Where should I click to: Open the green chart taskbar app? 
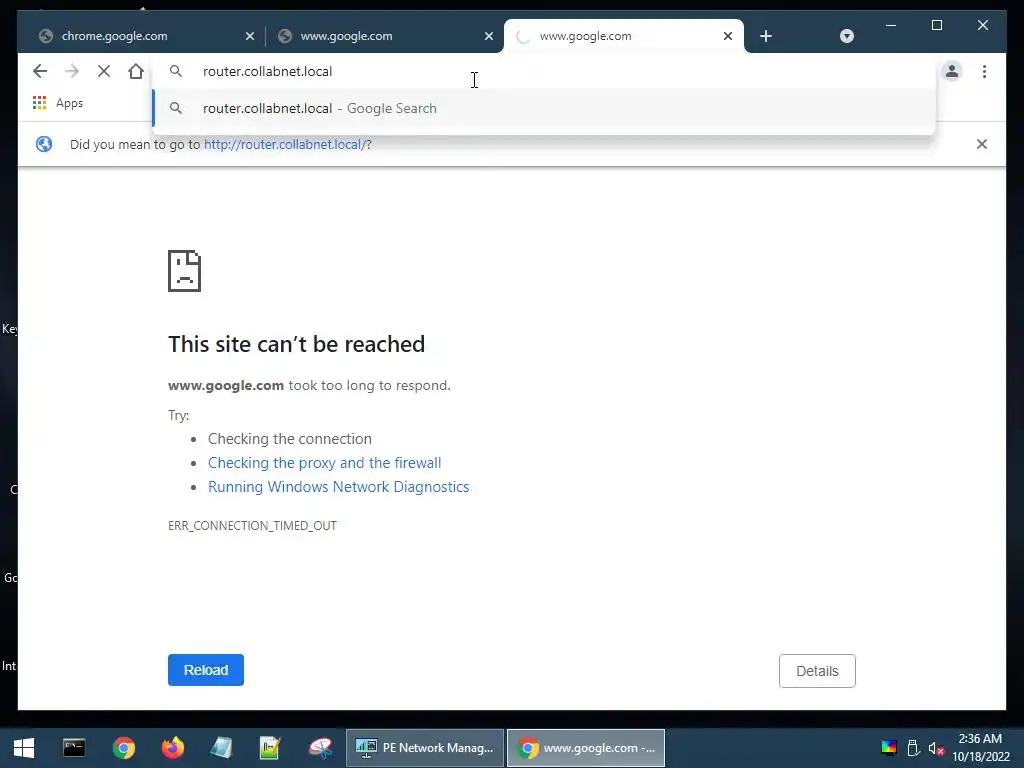270,748
